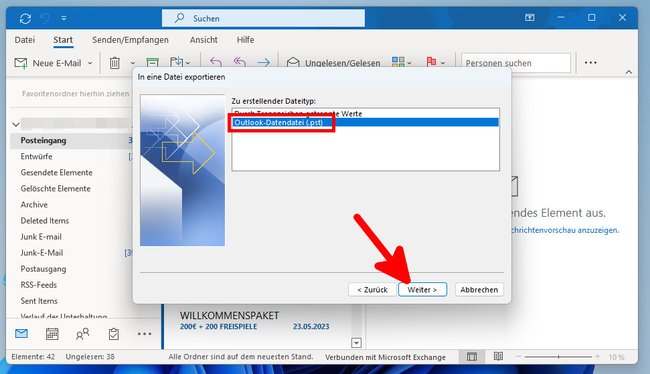650x374 pixels.
Task: Click the Send/Receive all folders sync icon
Action: 25,18
